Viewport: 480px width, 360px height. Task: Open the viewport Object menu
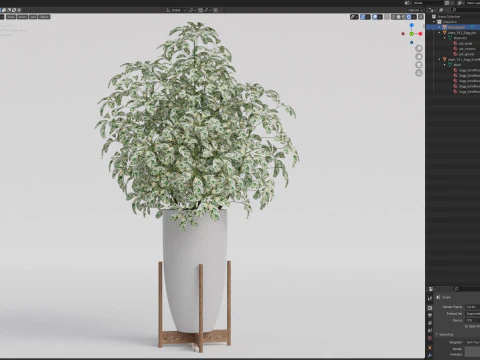44,17
